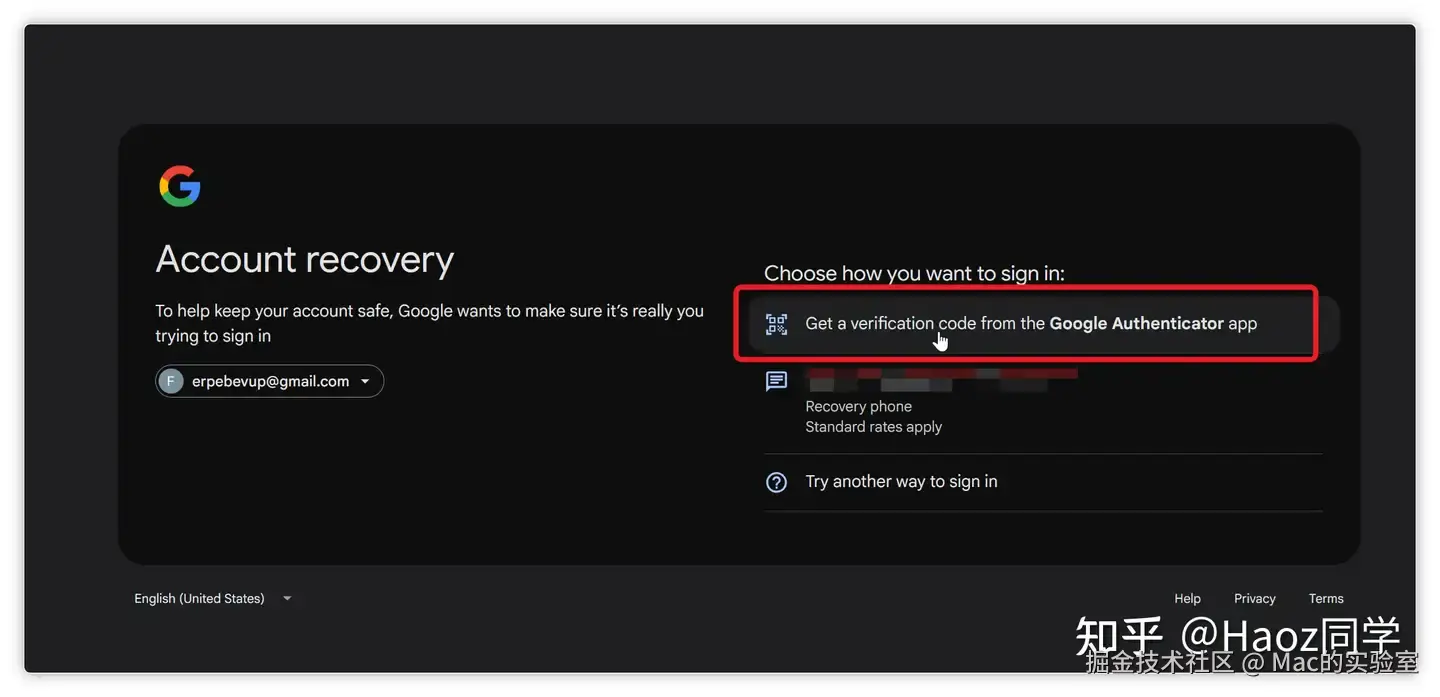Click the 'Standard rates apply' text

tap(874, 427)
